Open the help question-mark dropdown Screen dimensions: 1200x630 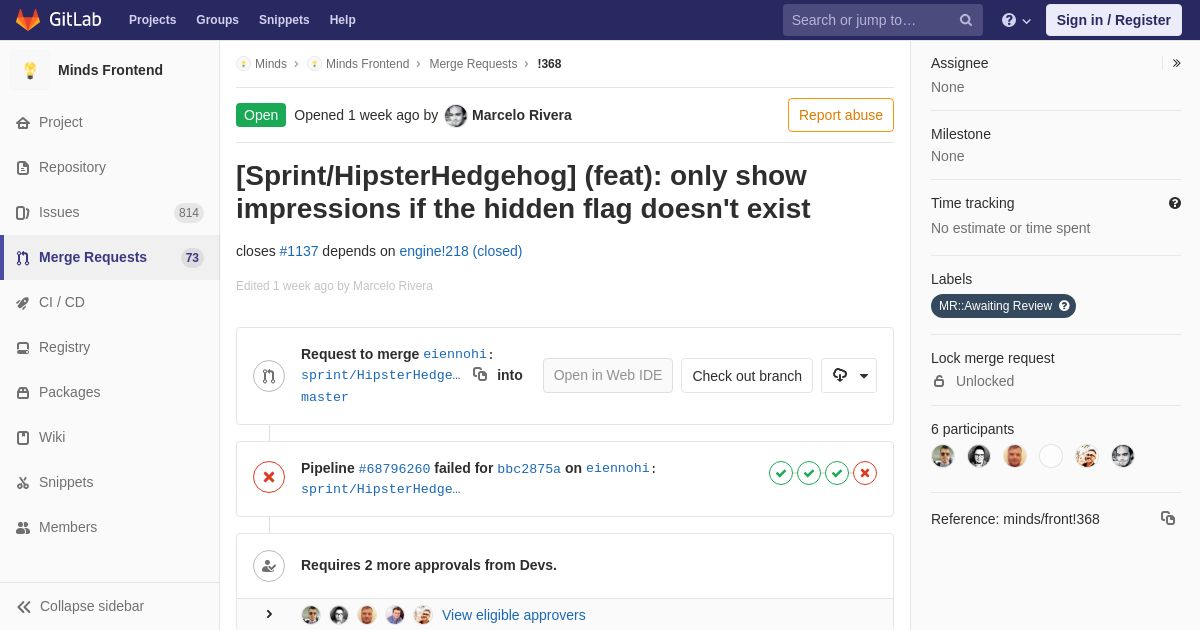[1016, 20]
